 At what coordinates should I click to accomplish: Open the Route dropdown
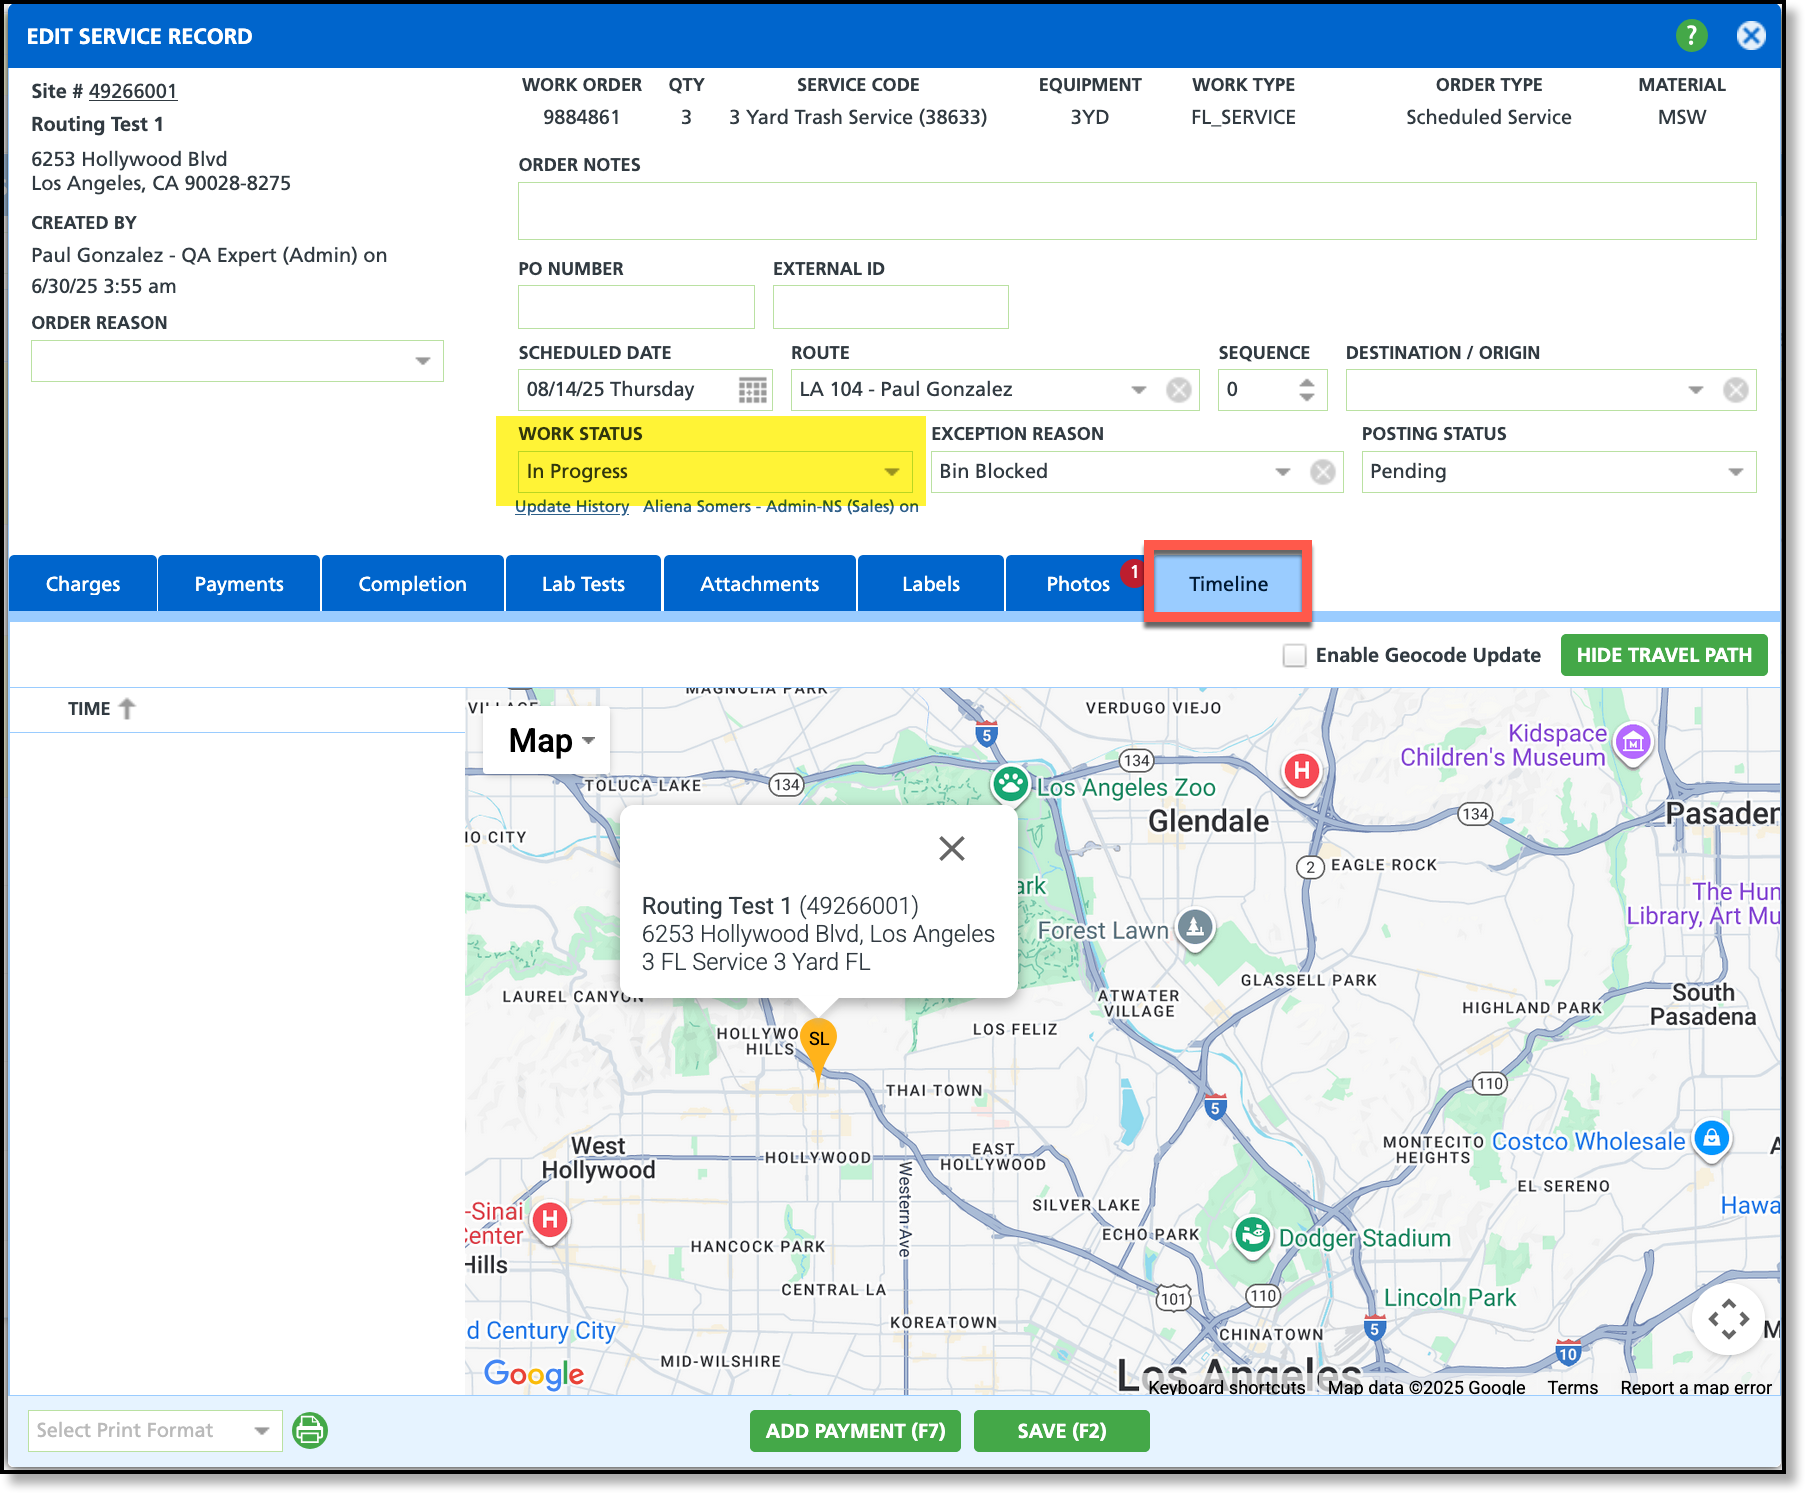(x=1139, y=390)
